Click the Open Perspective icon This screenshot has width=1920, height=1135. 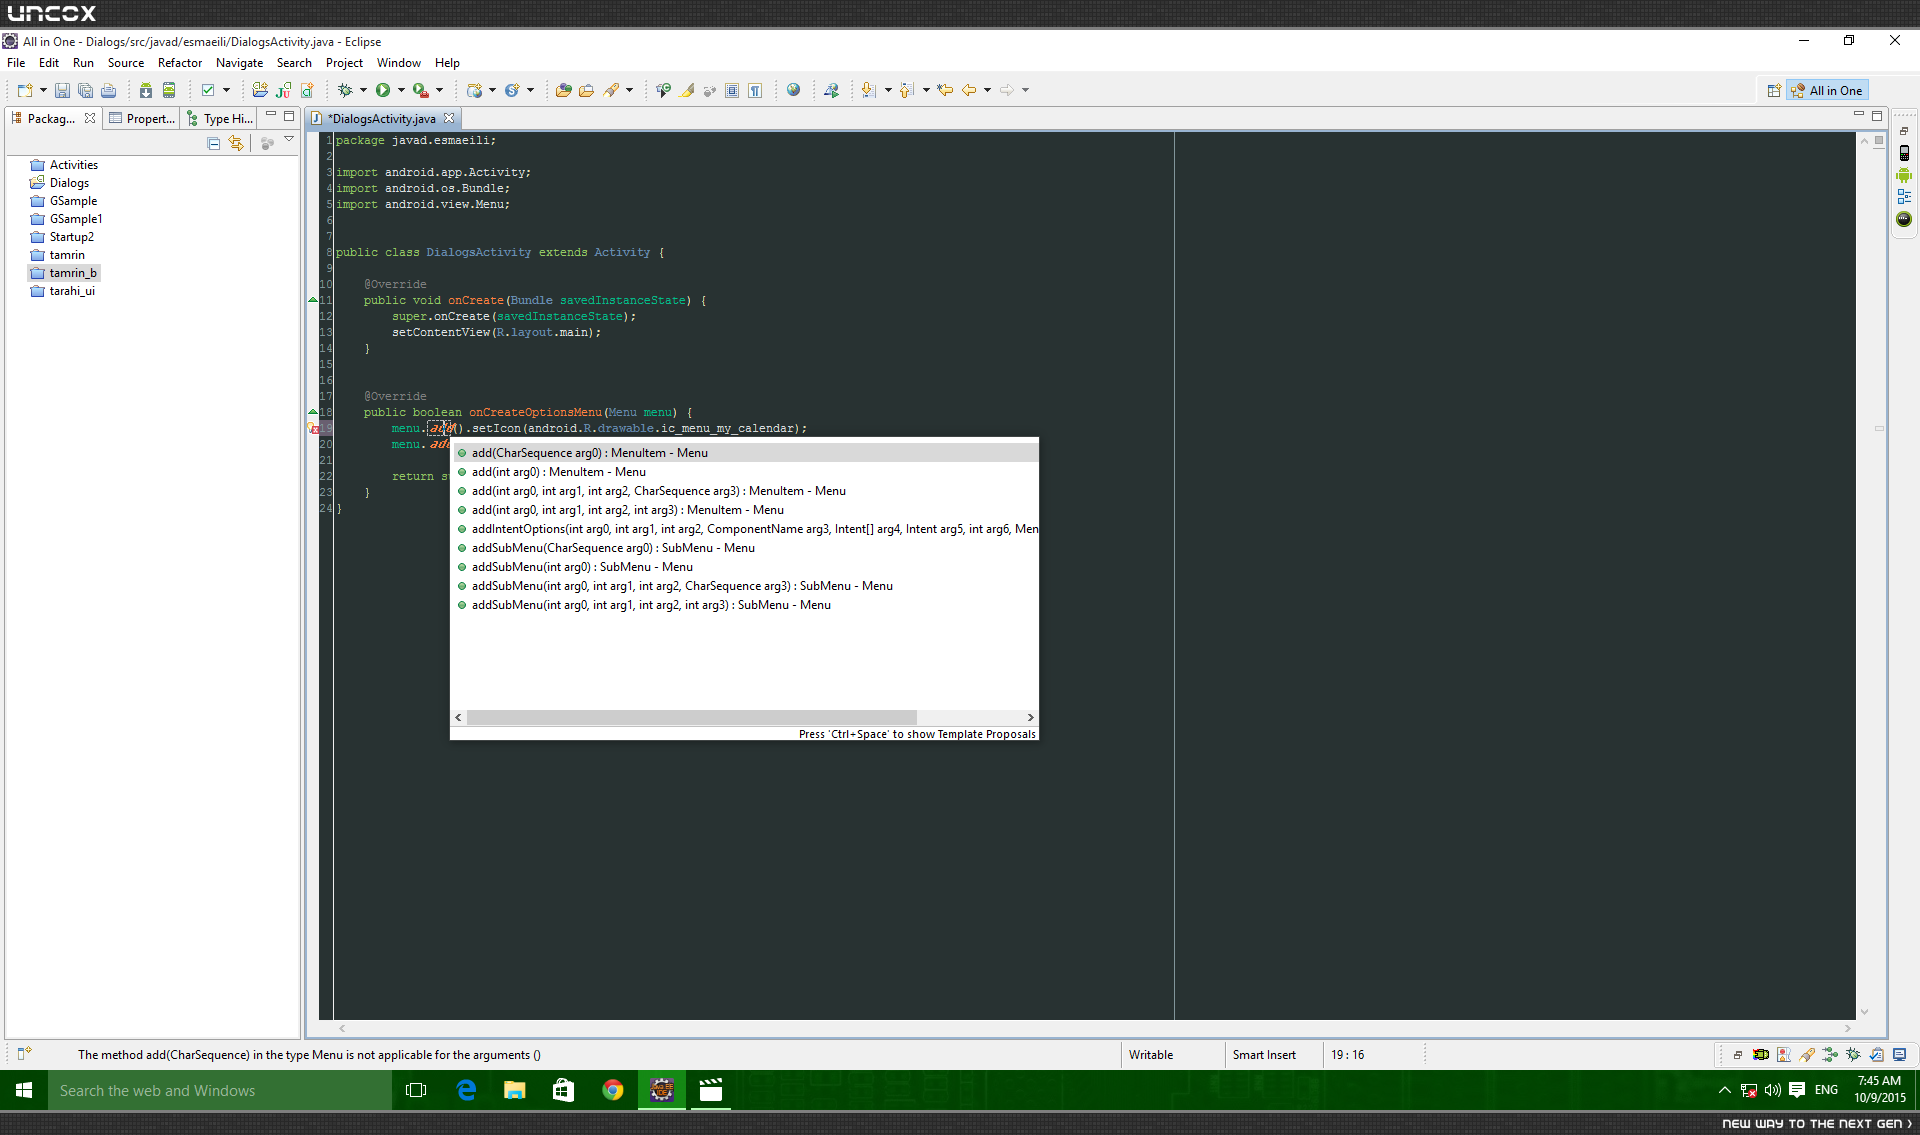pyautogui.click(x=1773, y=91)
